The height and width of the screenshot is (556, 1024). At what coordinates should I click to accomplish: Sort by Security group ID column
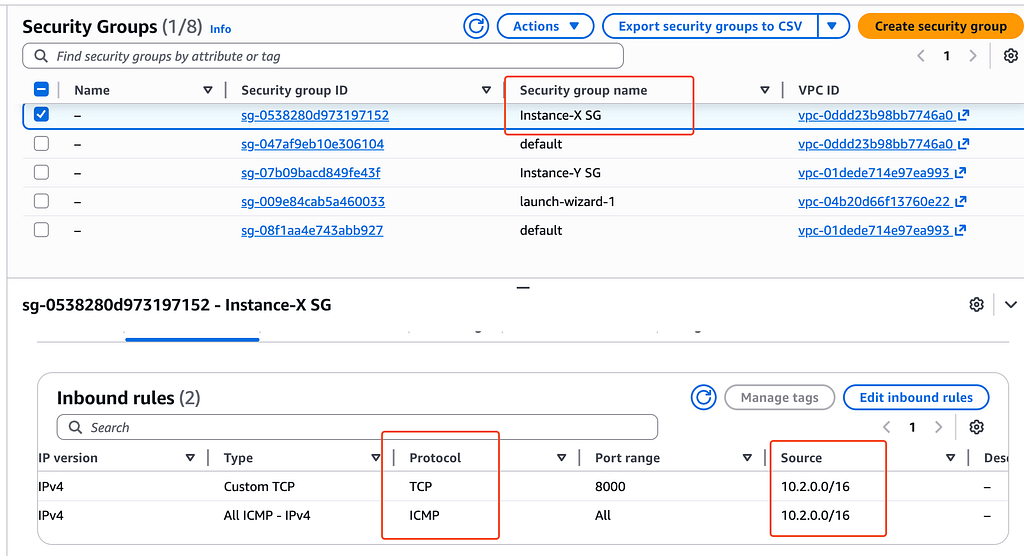pyautogui.click(x=486, y=90)
